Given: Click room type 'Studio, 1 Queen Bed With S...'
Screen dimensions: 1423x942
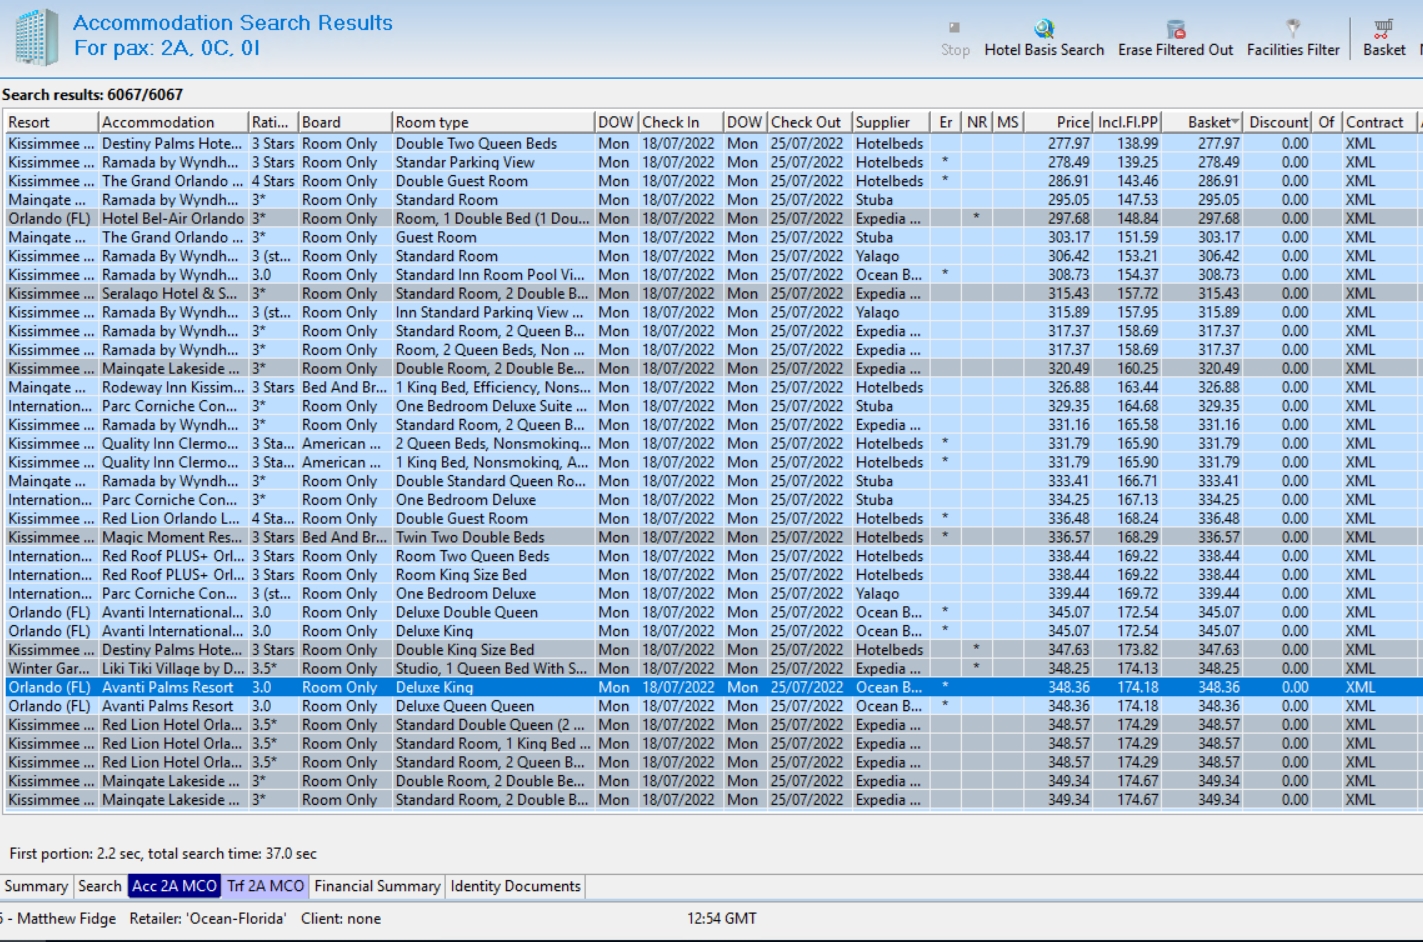Looking at the screenshot, I should (492, 668).
